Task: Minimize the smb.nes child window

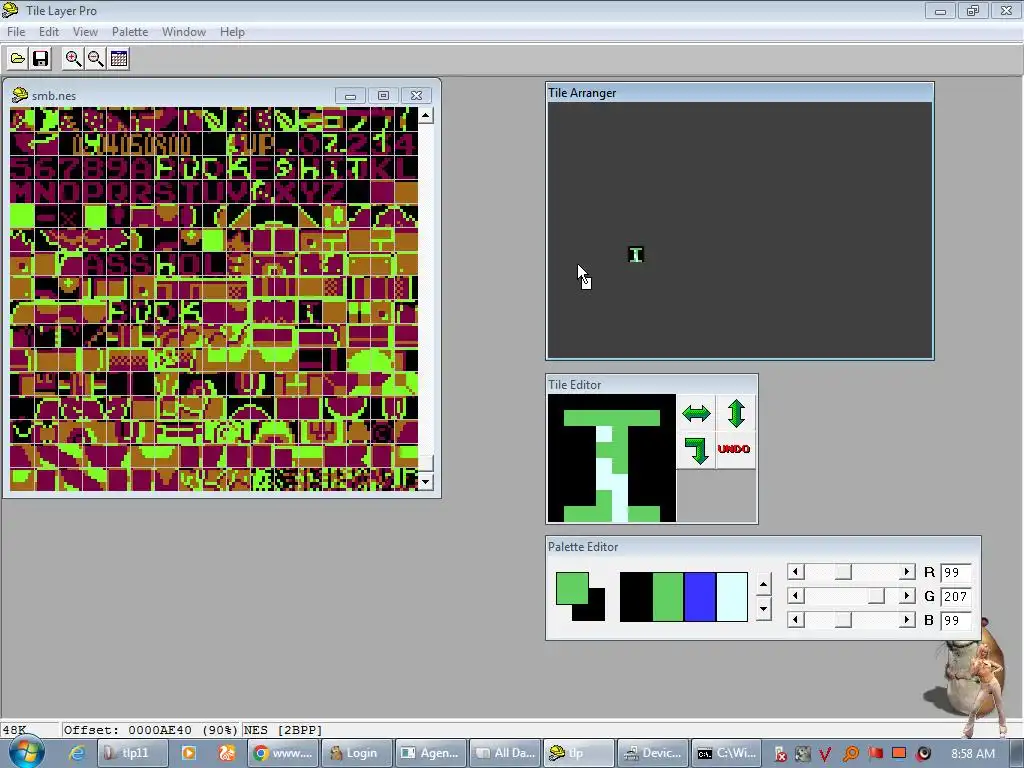Action: click(350, 96)
